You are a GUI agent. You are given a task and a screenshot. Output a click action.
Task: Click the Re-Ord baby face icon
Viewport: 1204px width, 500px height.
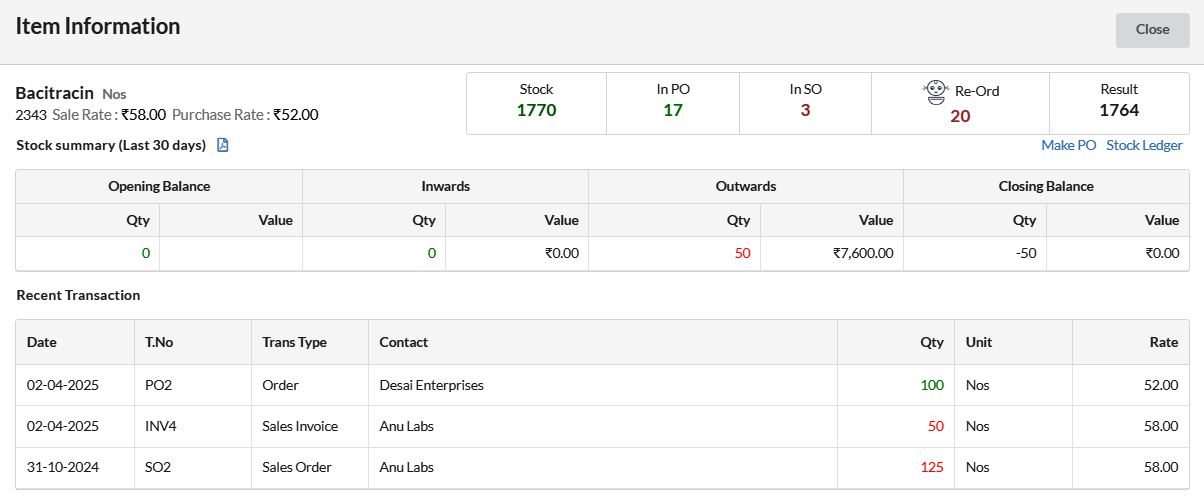935,92
